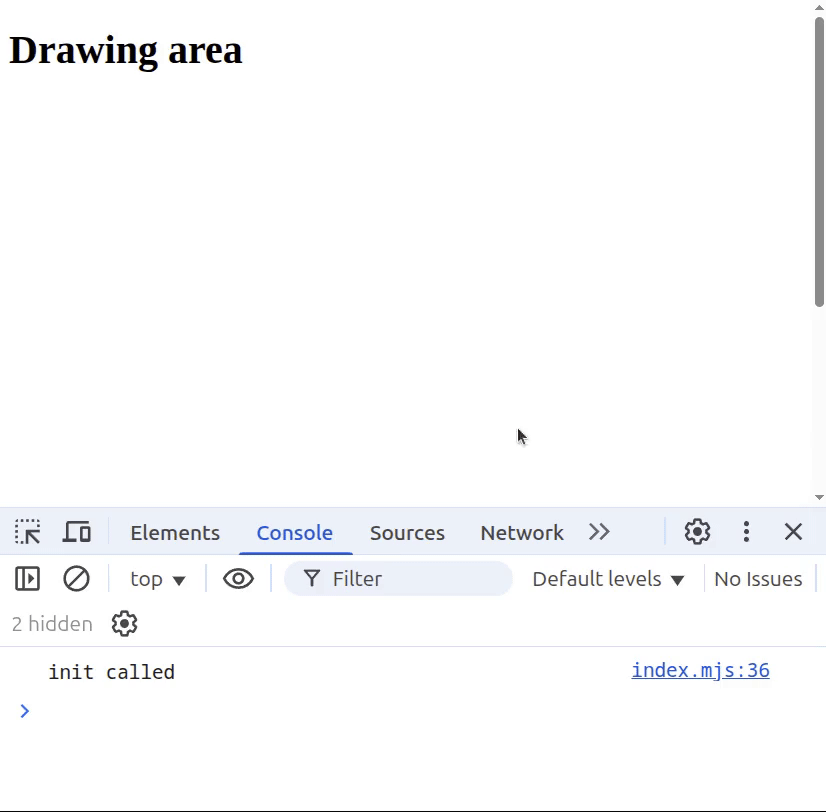826x812 pixels.
Task: Switch to the Sources tab
Action: point(407,533)
